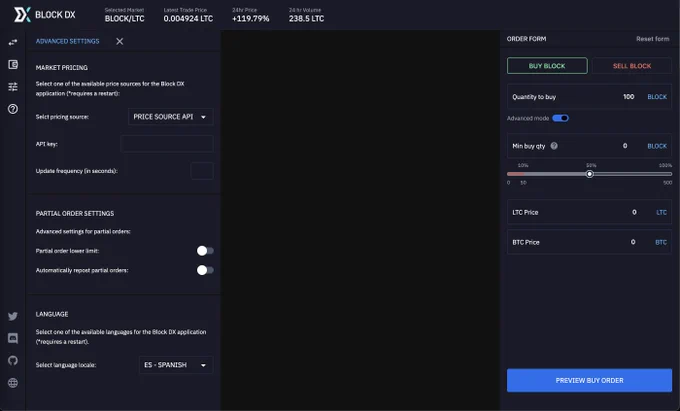Click the Partial Order Settings heading

pyautogui.click(x=75, y=213)
